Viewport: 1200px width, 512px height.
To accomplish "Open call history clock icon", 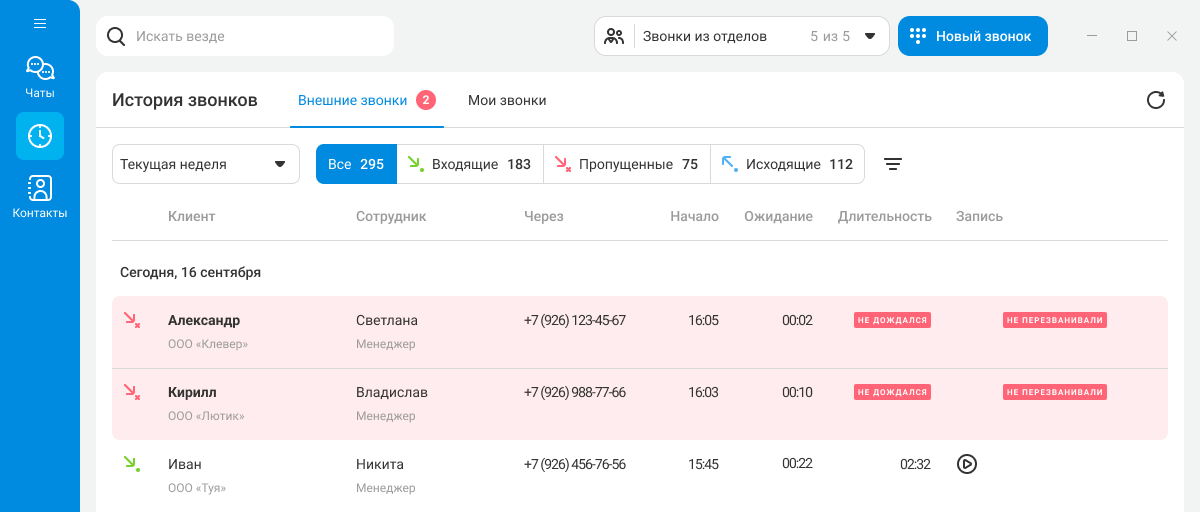I will 40,136.
